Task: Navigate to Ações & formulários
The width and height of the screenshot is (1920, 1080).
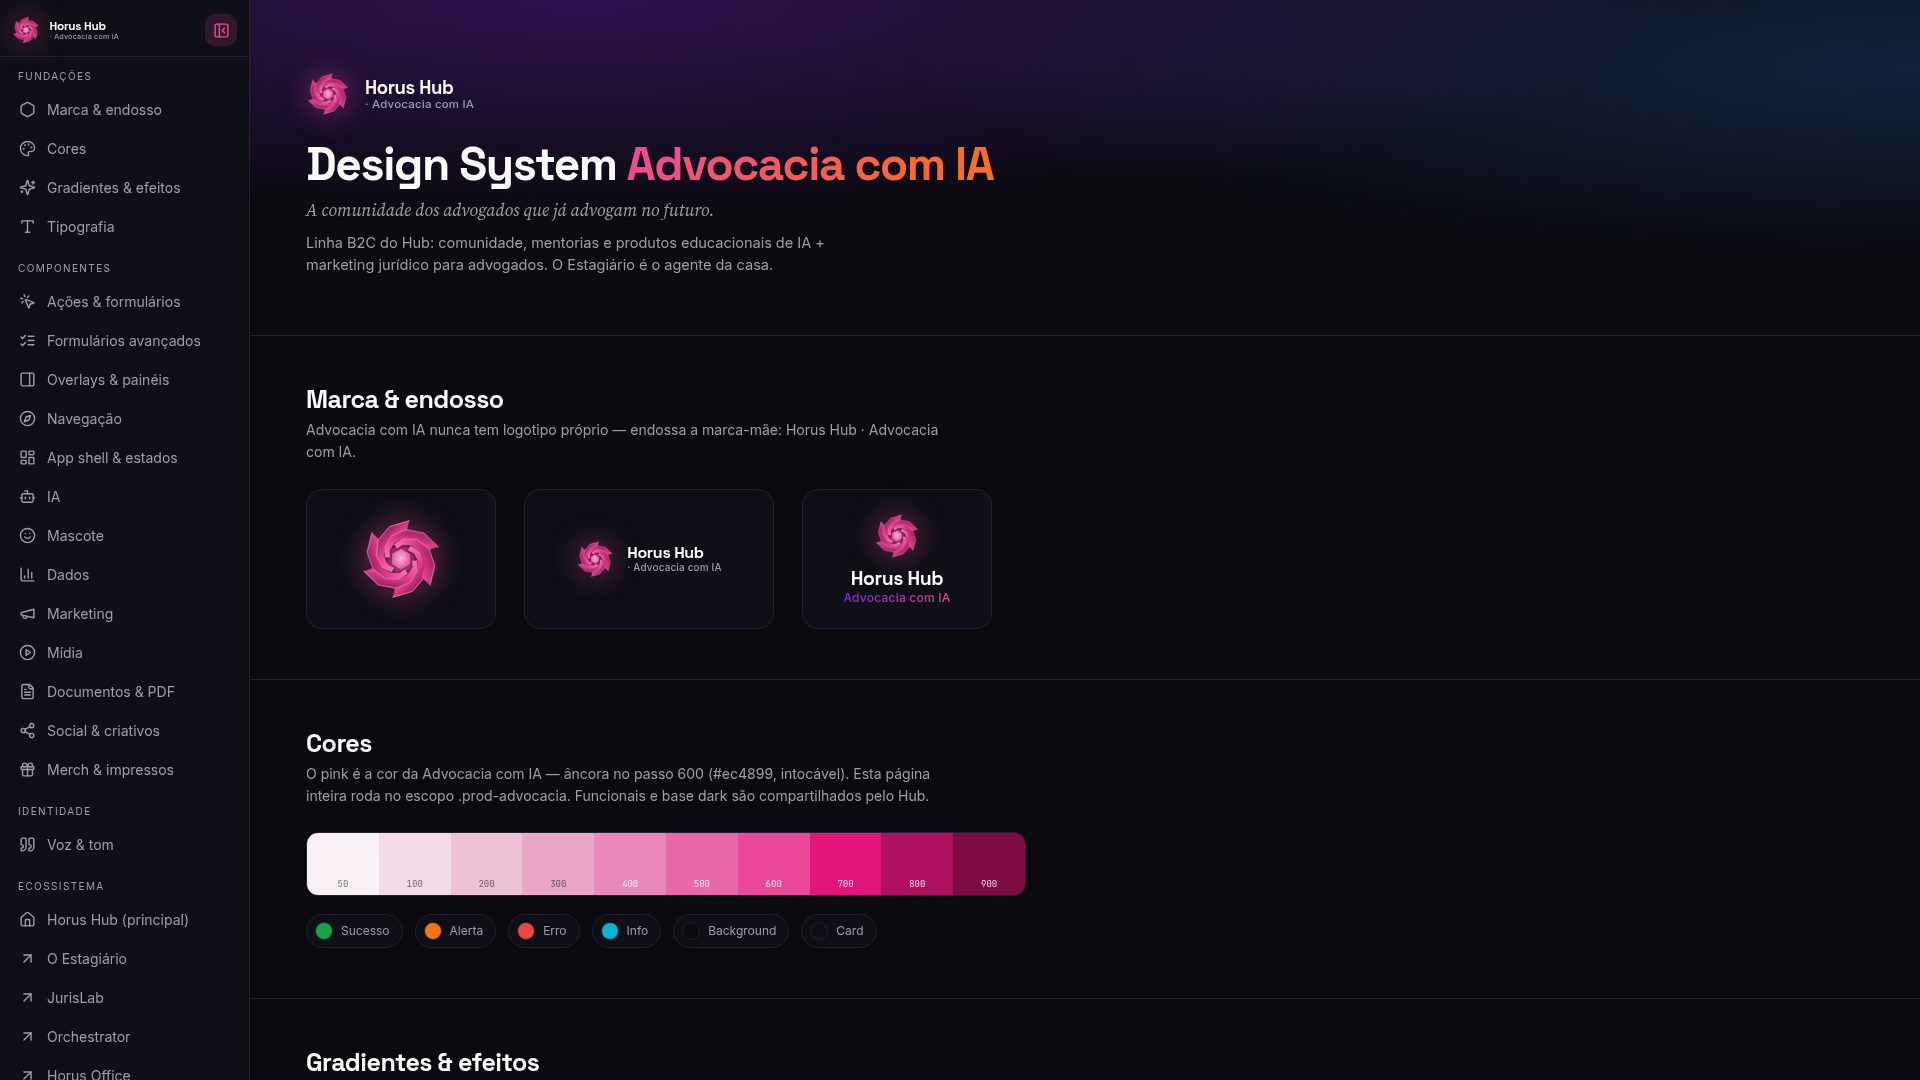Action: point(124,302)
